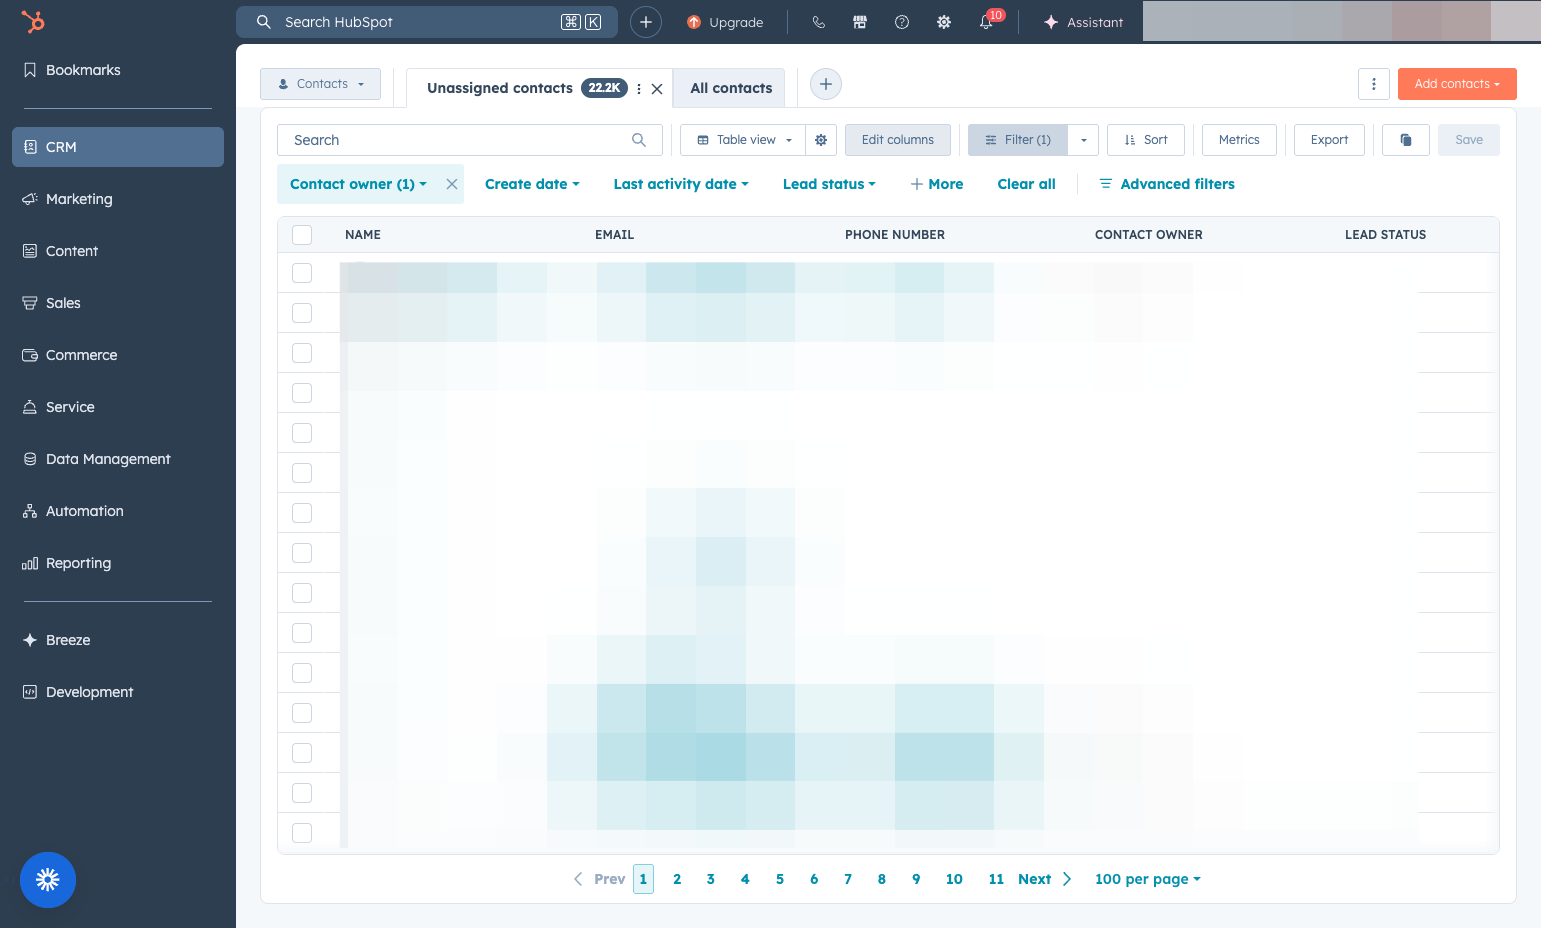This screenshot has height=928, width=1541.
Task: Open the Breeze assistant floating button
Action: pyautogui.click(x=48, y=880)
